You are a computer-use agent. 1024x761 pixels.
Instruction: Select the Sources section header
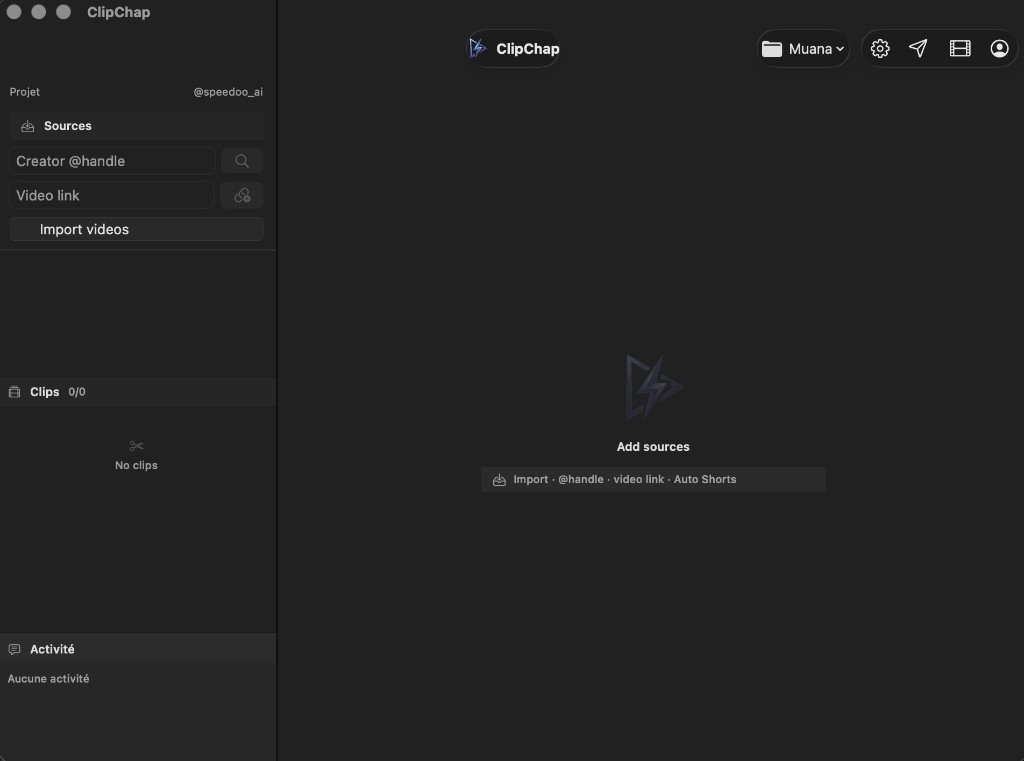136,126
